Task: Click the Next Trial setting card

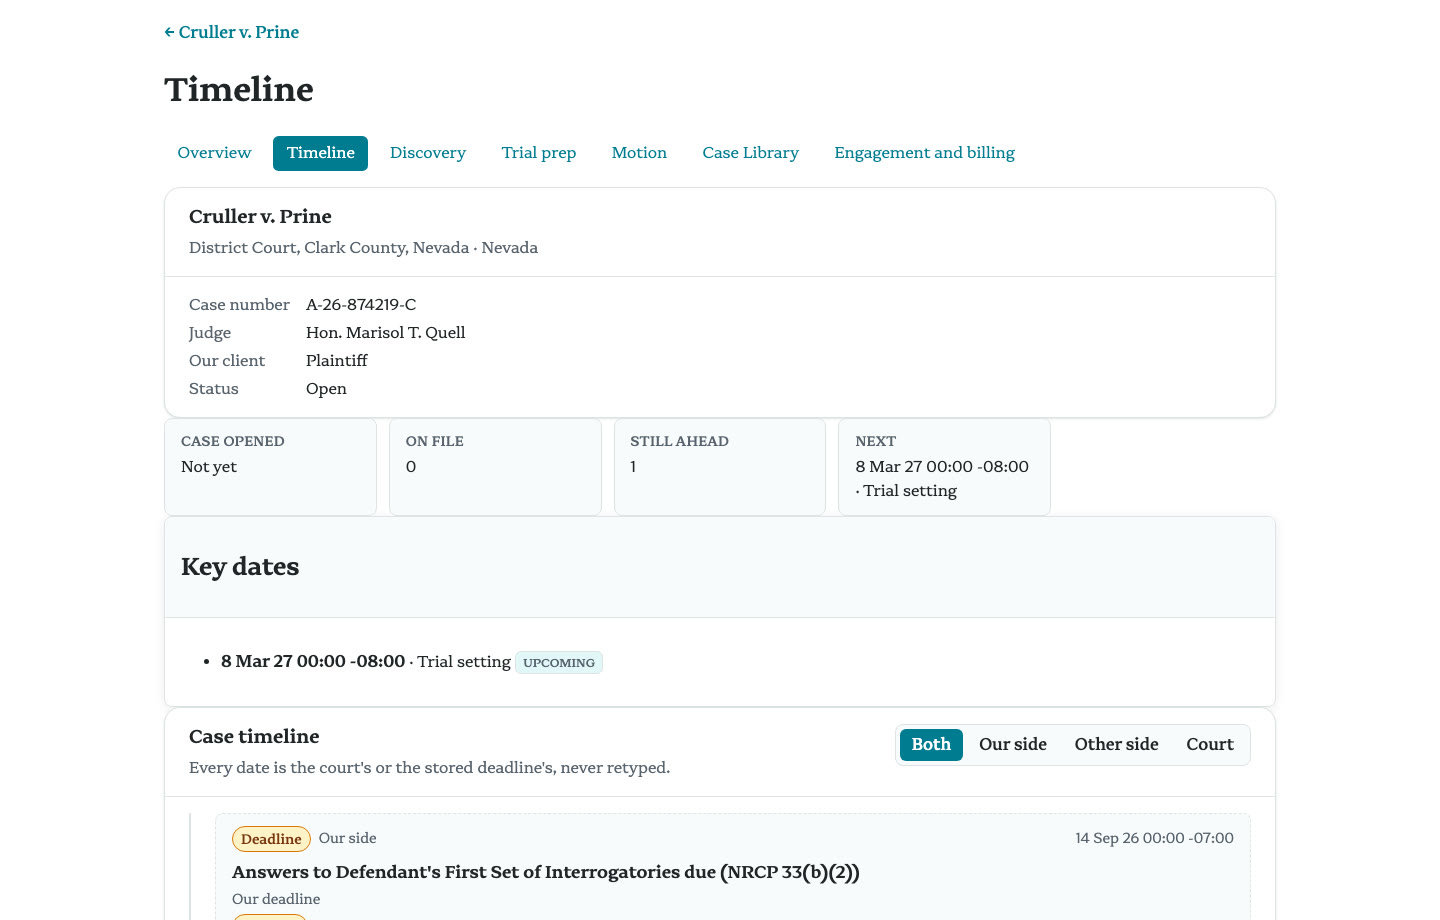Action: click(x=944, y=467)
